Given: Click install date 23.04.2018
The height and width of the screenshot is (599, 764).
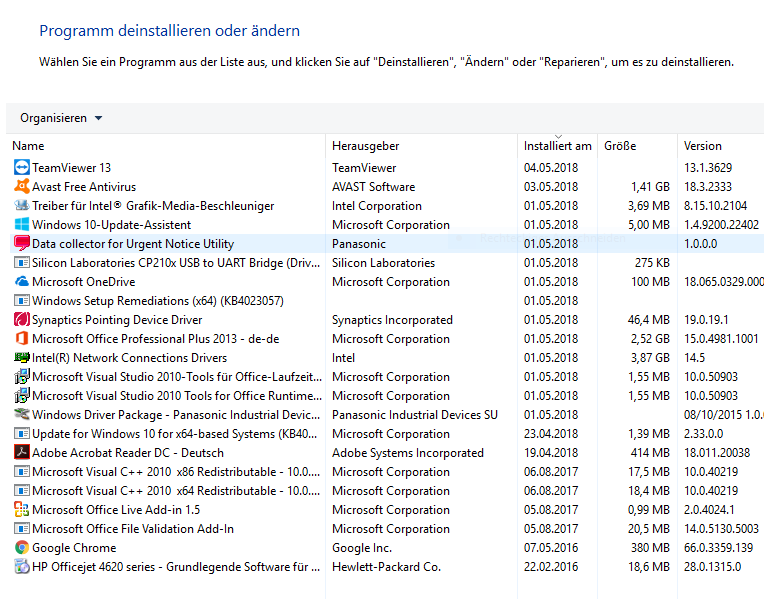Looking at the screenshot, I should [x=551, y=434].
